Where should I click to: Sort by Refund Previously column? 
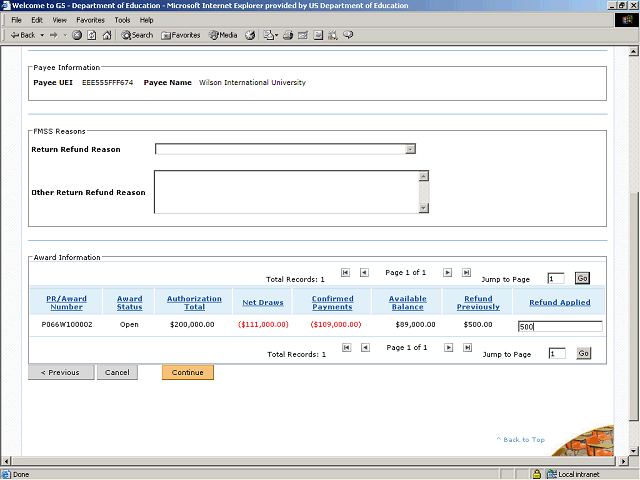point(478,303)
